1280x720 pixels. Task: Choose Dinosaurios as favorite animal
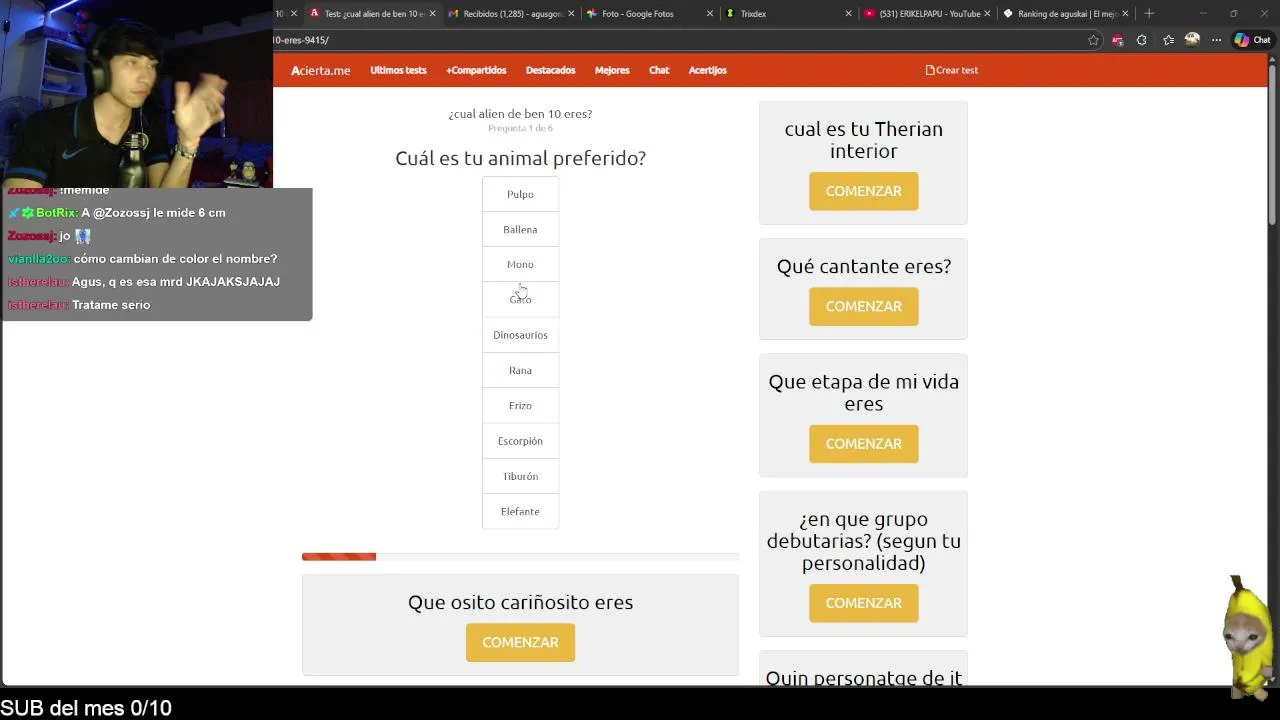tap(520, 335)
